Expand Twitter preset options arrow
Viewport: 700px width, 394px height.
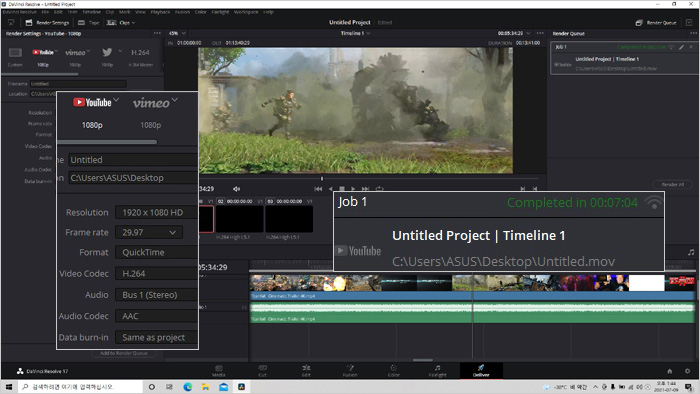pyautogui.click(x=120, y=51)
